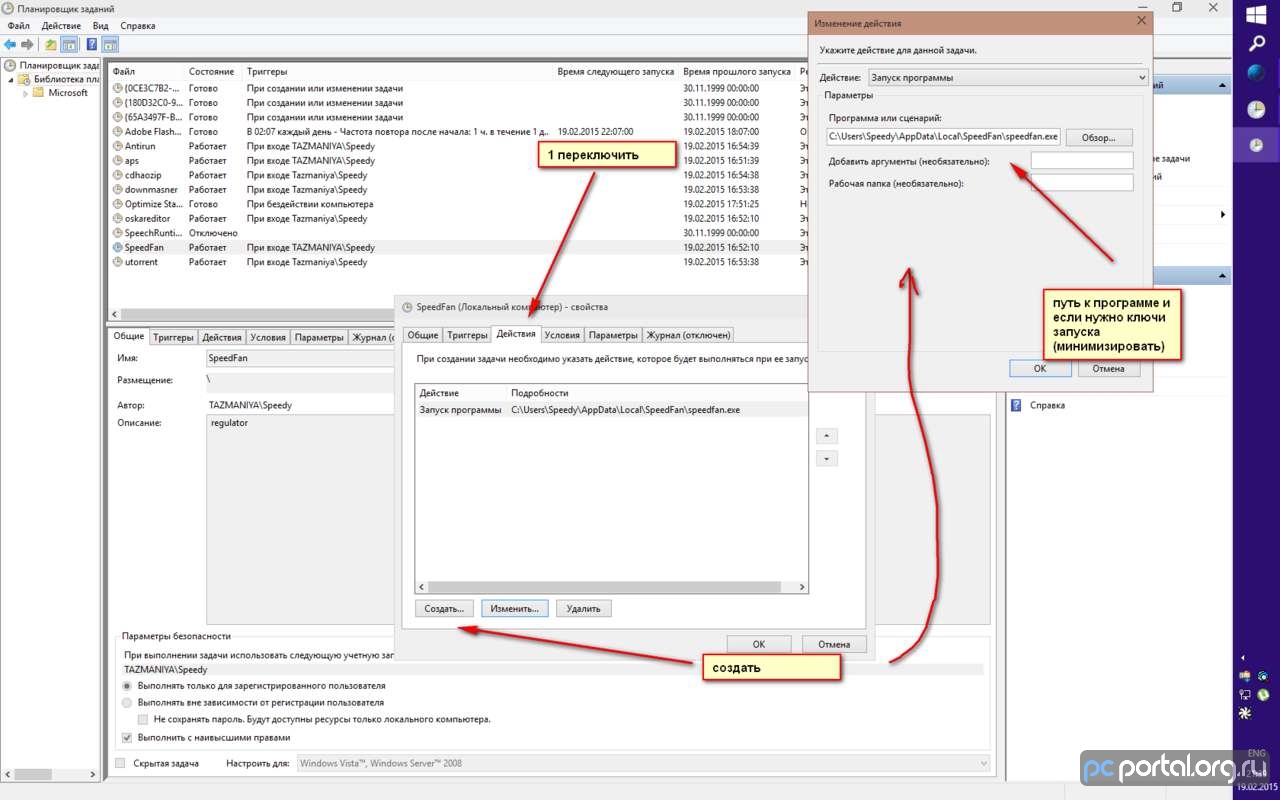Select the SpeedFan task in the list
The image size is (1280, 800).
coord(144,247)
